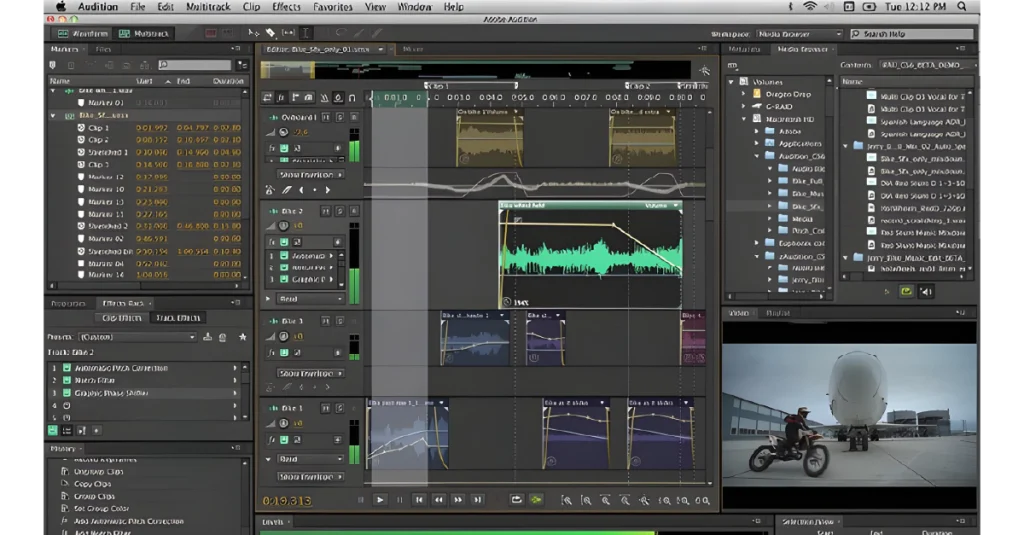The width and height of the screenshot is (1024, 535).
Task: Move playhead to previous marker button
Action: (x=419, y=500)
